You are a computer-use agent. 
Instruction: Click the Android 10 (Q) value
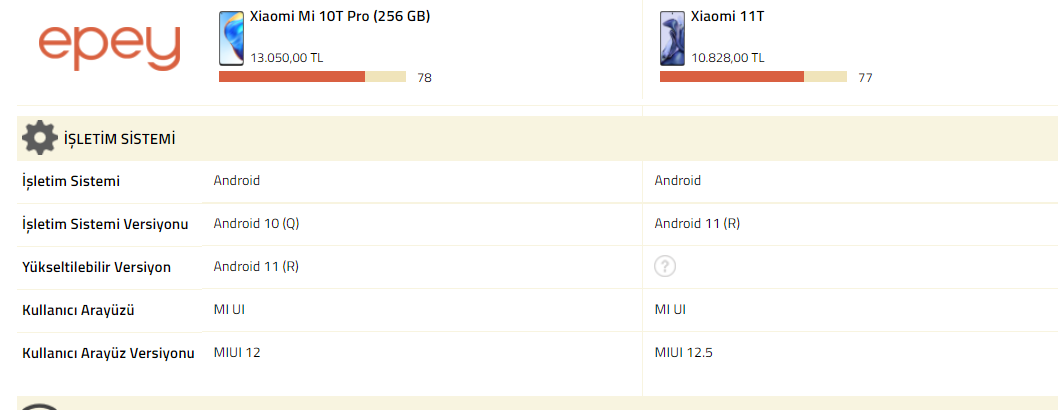256,224
